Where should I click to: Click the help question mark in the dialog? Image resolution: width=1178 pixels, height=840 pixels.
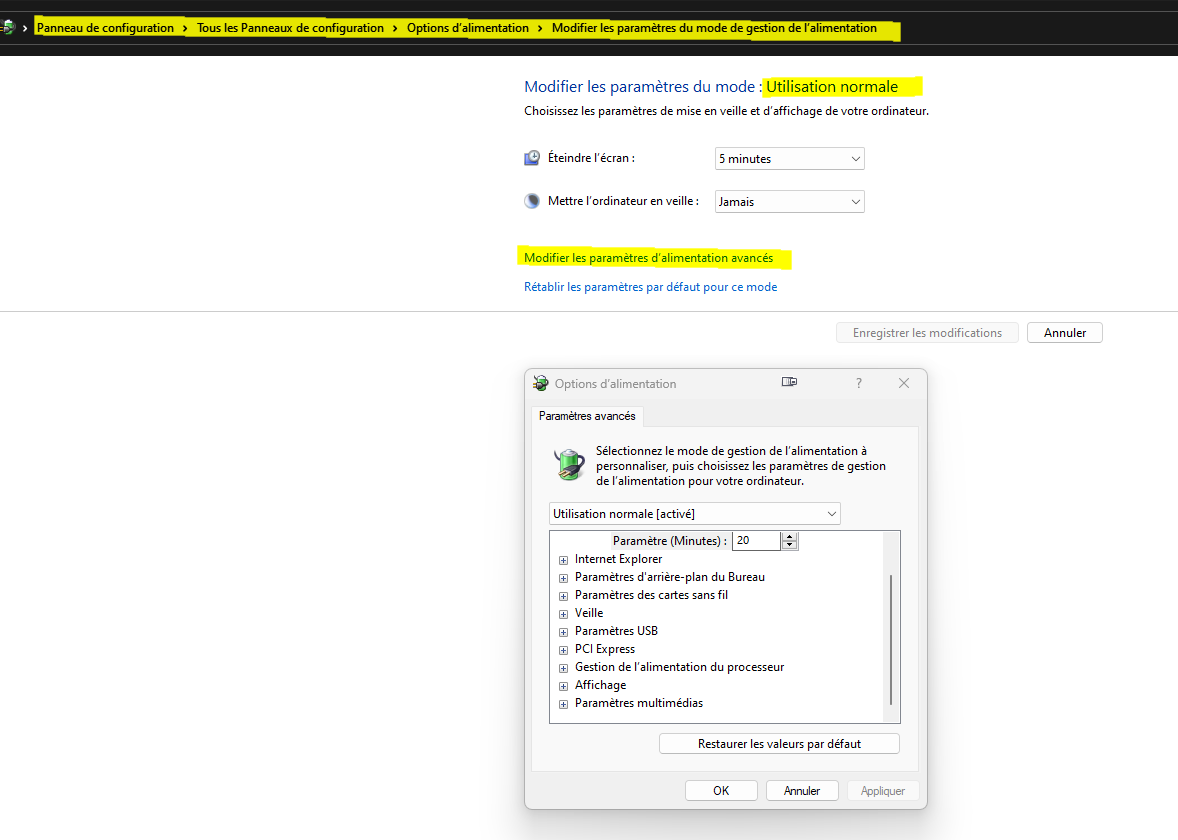click(x=858, y=383)
